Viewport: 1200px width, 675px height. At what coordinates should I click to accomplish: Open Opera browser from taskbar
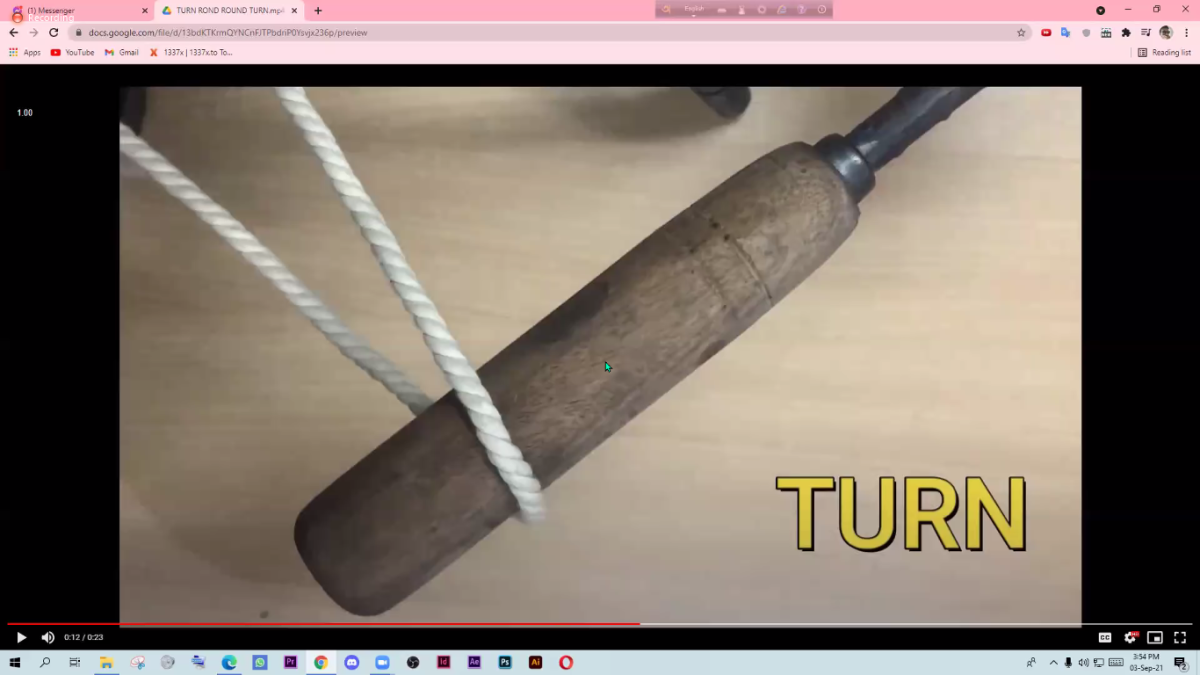pos(566,662)
